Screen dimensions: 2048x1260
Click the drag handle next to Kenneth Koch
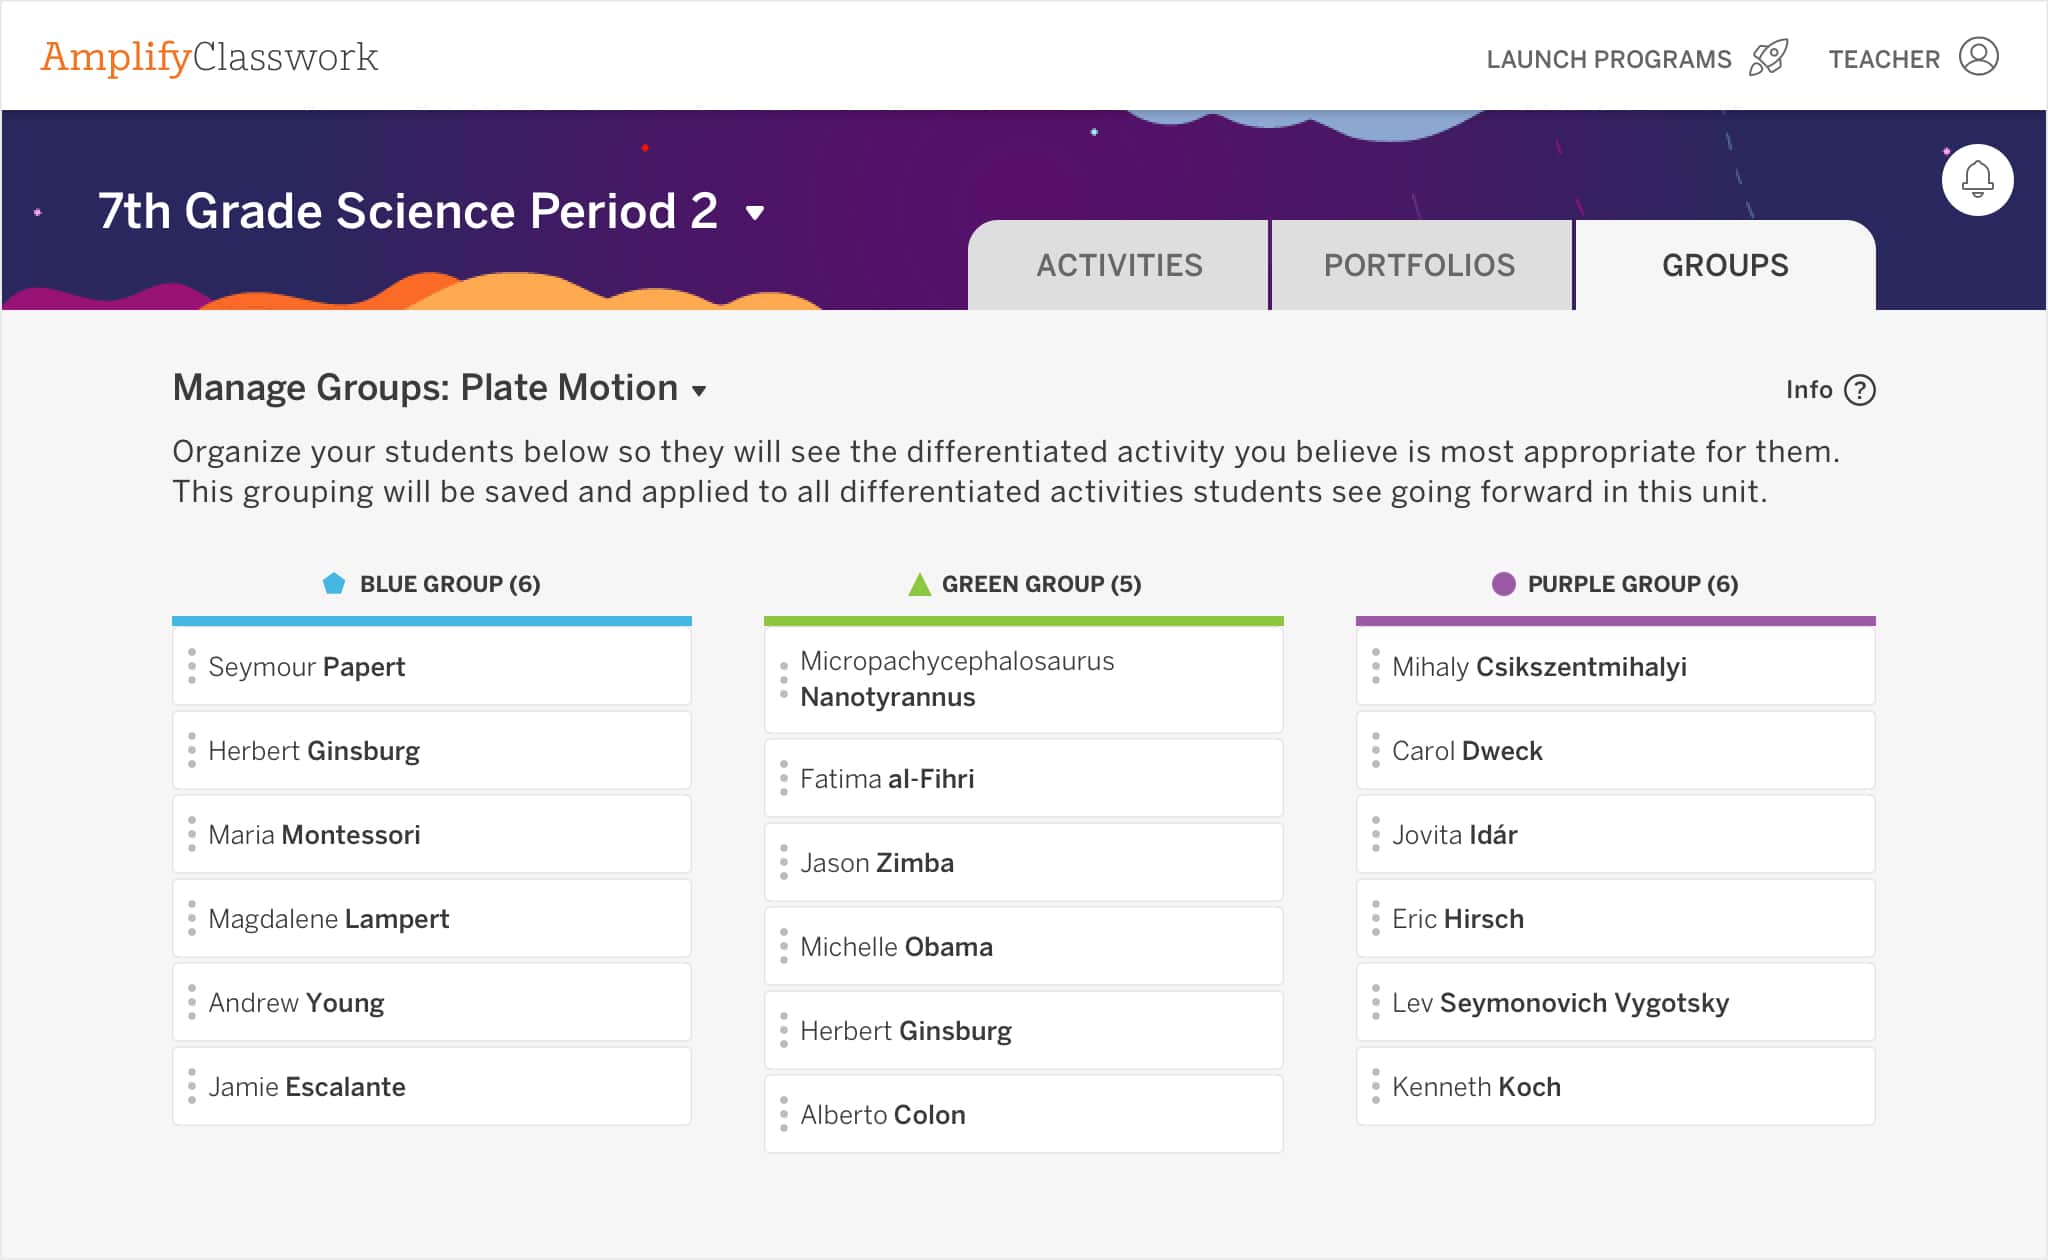point(1374,1086)
